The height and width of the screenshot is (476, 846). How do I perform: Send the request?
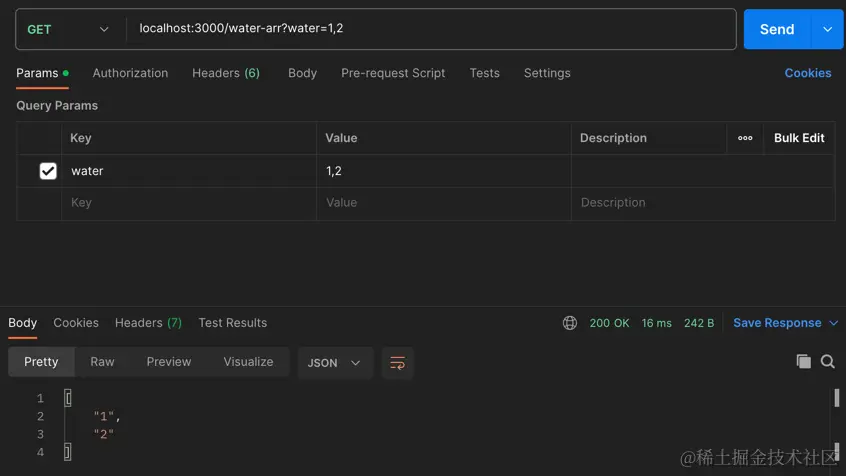point(777,29)
